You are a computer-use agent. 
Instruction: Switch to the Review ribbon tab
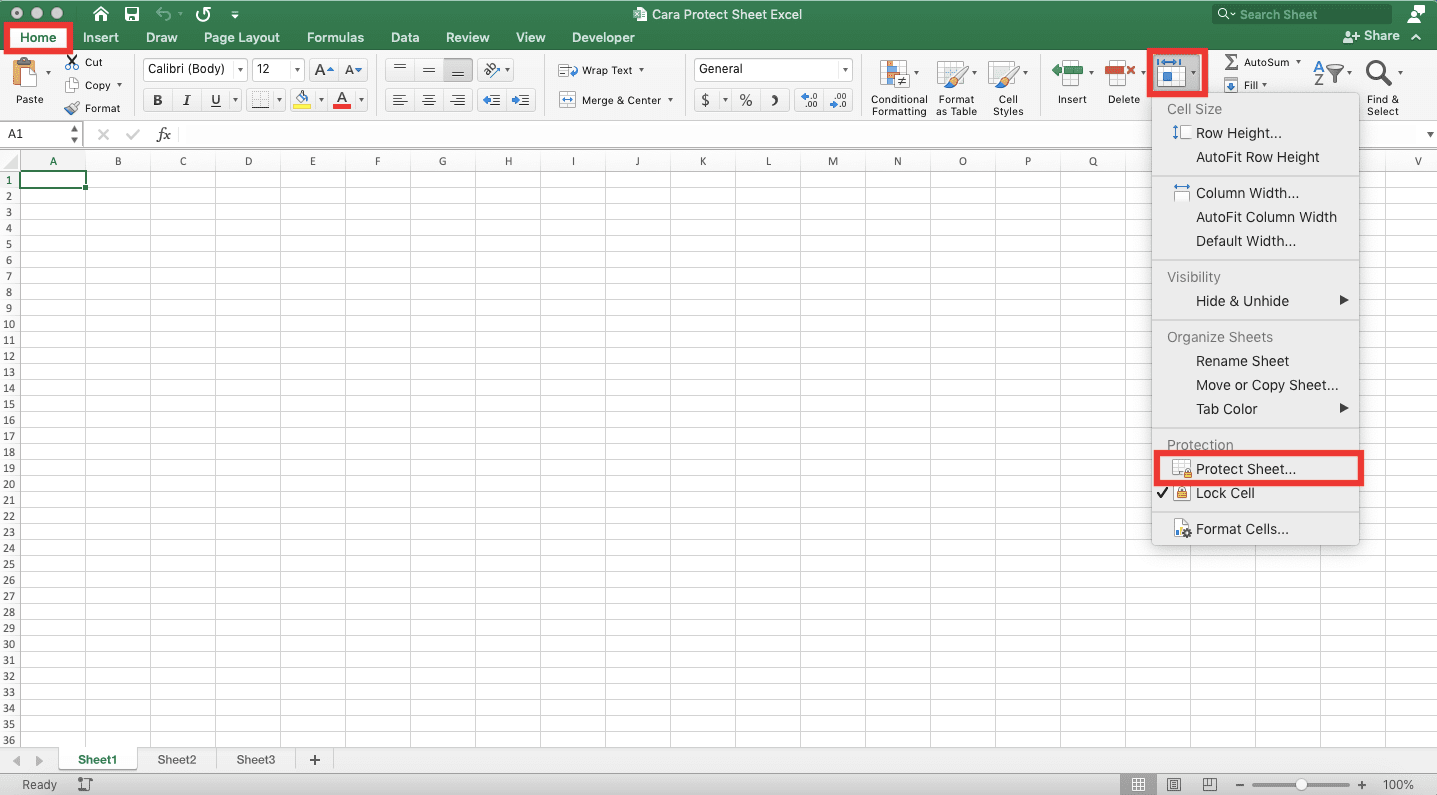[x=468, y=37]
